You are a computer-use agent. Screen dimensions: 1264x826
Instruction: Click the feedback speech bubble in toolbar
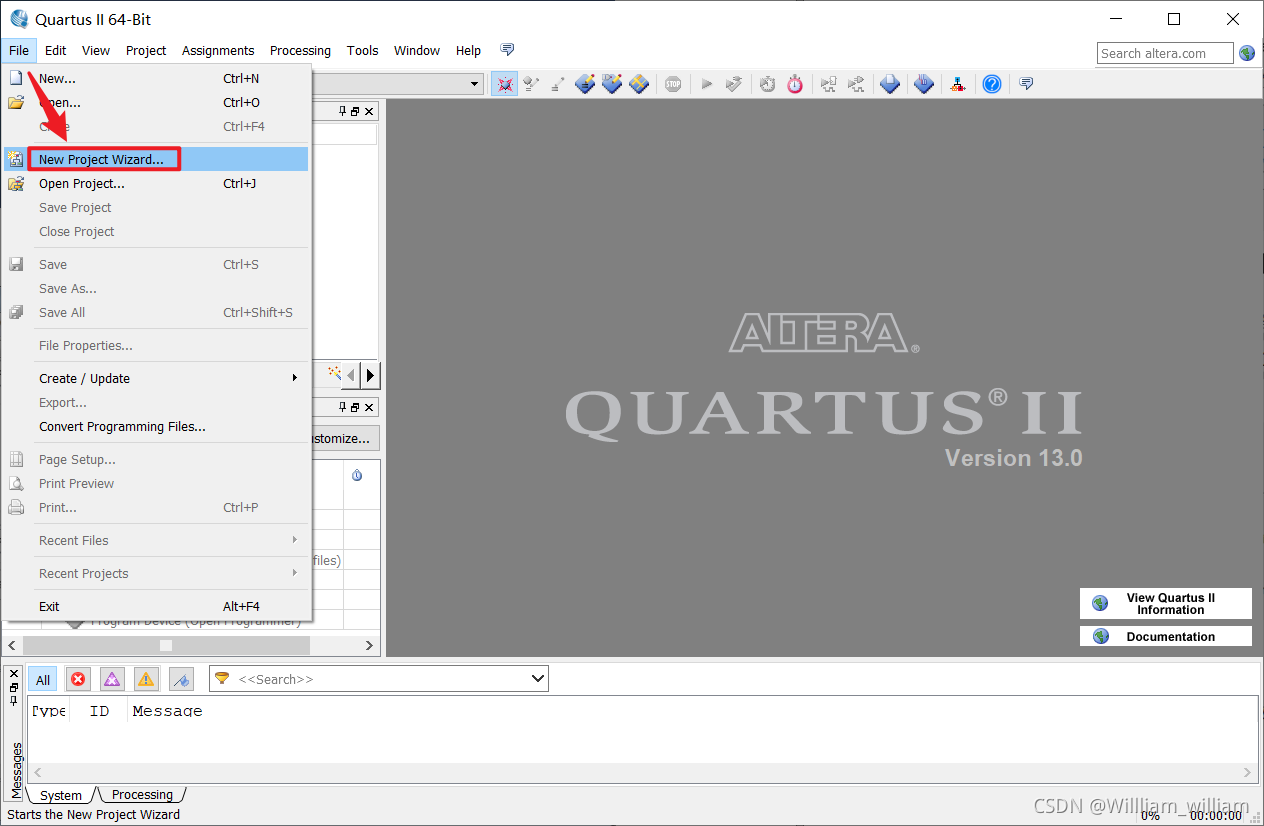point(1026,84)
